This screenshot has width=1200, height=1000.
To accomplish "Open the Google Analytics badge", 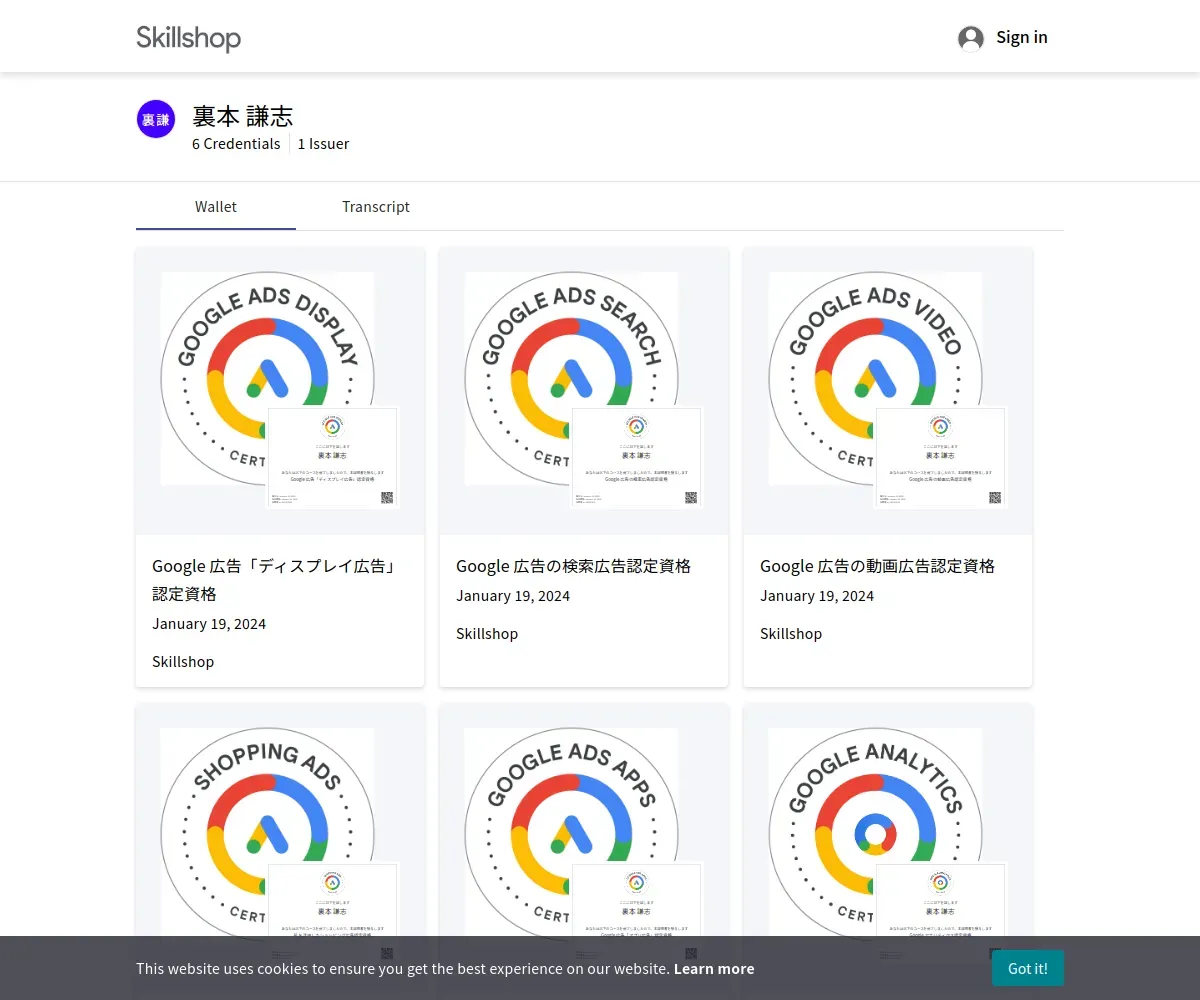I will point(875,832).
